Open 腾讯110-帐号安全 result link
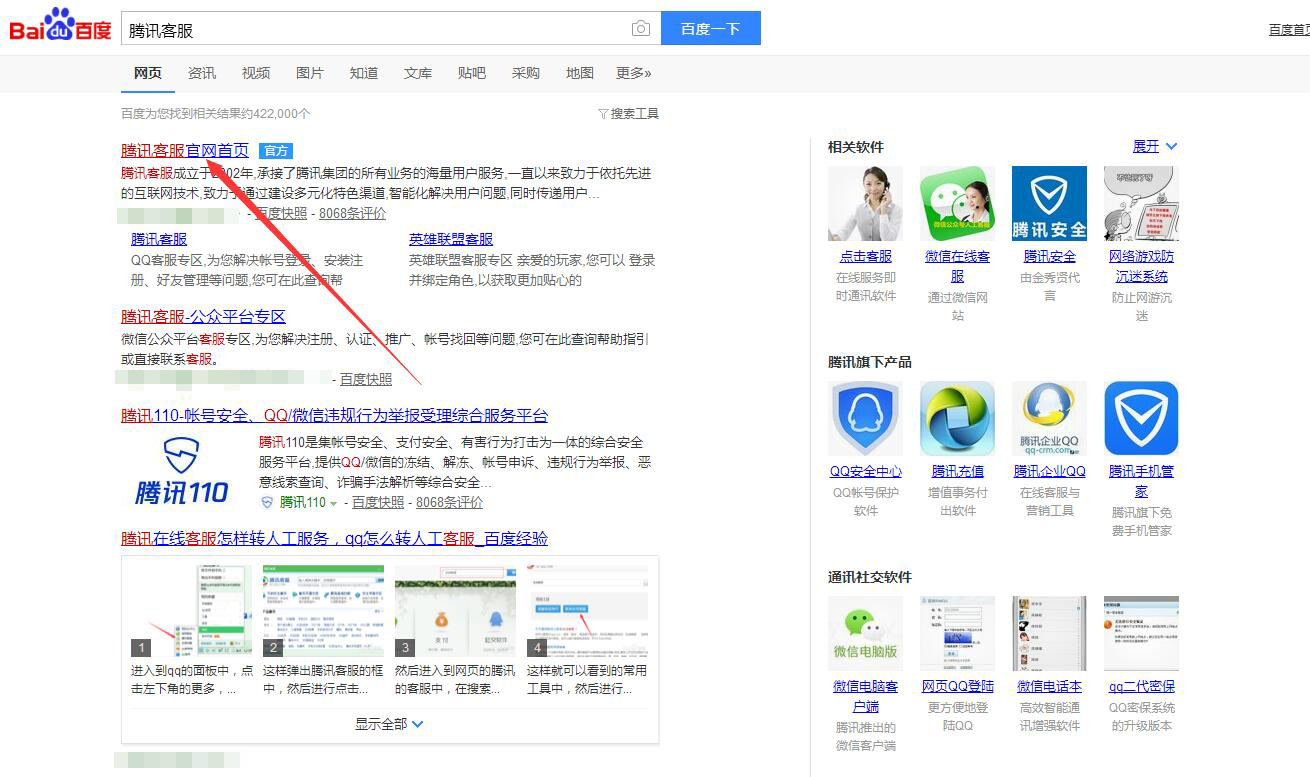The height and width of the screenshot is (777, 1310). 335,415
